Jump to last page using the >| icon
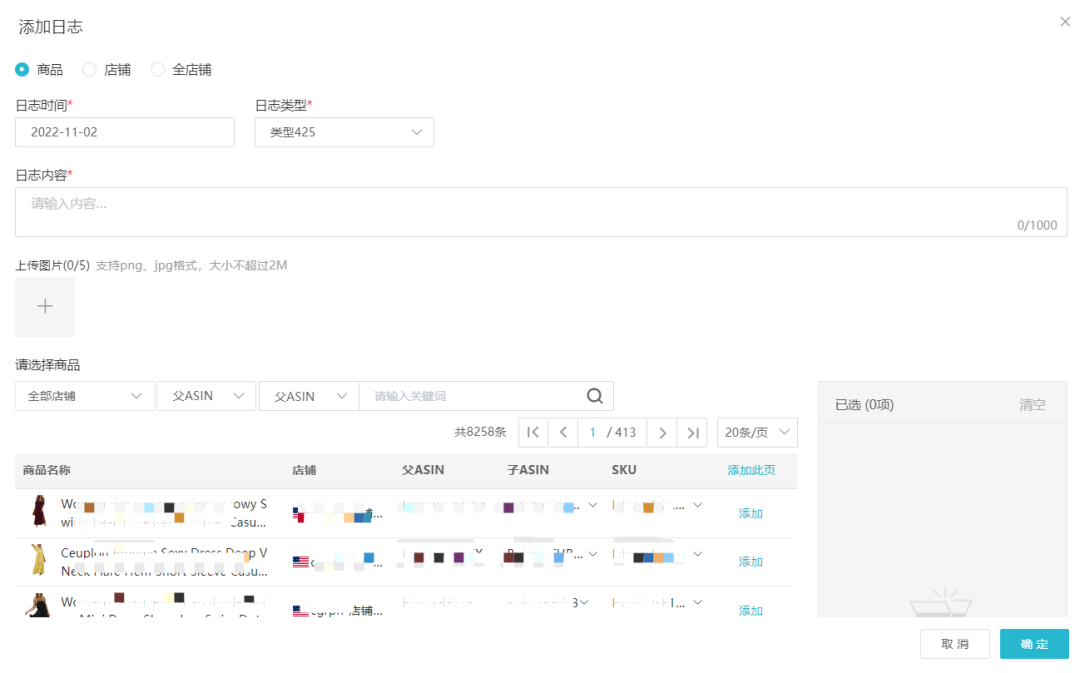 click(691, 431)
